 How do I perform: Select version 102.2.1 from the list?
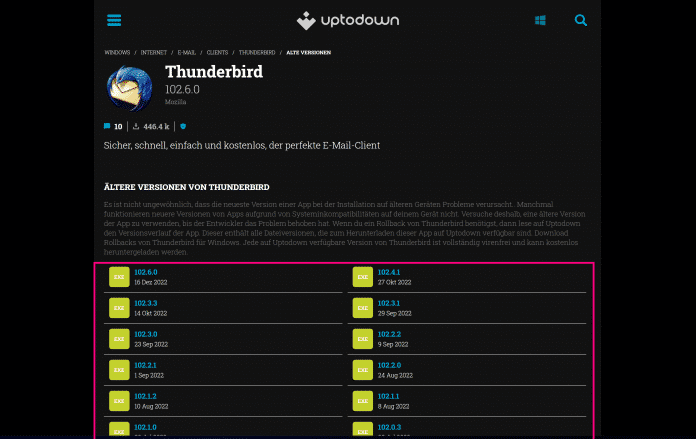[146, 365]
